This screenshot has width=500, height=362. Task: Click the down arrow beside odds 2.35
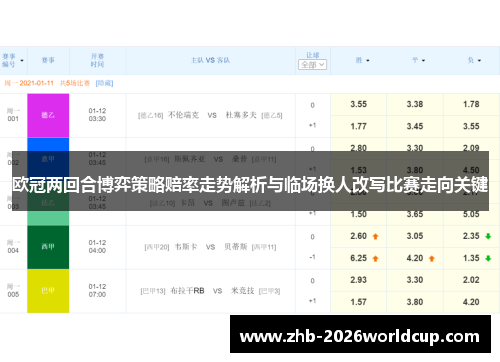488,236
